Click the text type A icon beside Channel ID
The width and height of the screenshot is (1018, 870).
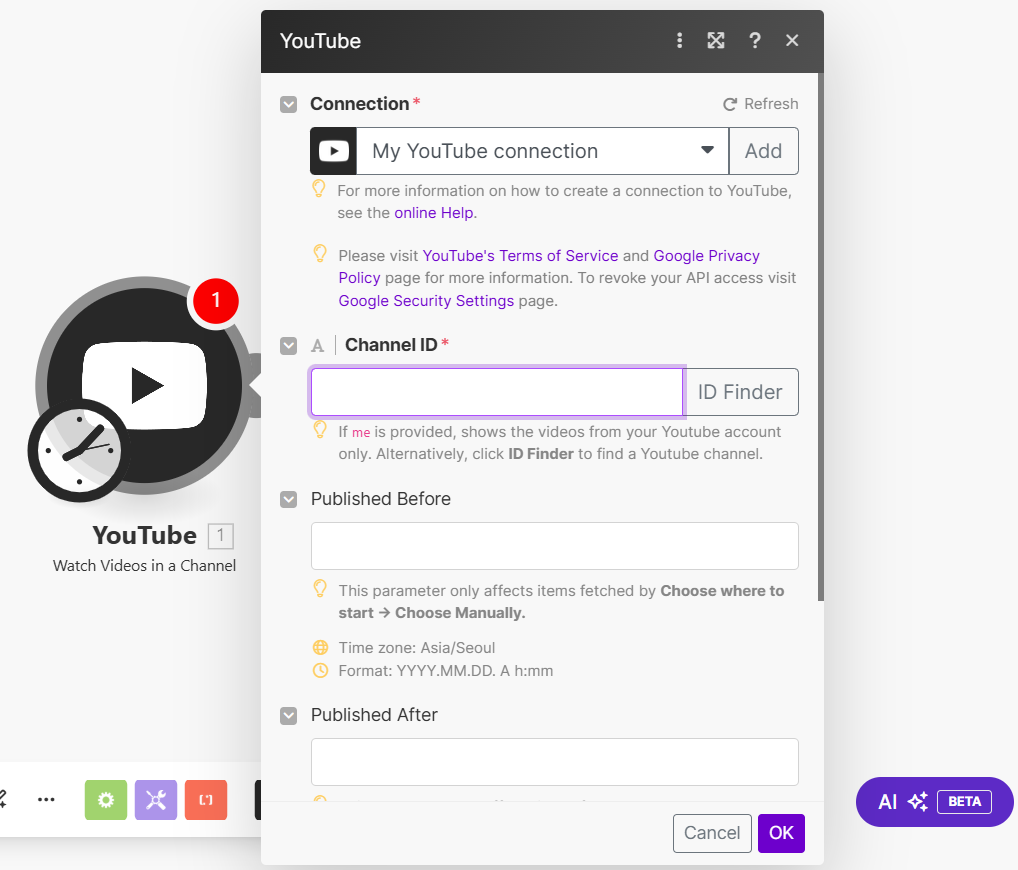pos(317,345)
